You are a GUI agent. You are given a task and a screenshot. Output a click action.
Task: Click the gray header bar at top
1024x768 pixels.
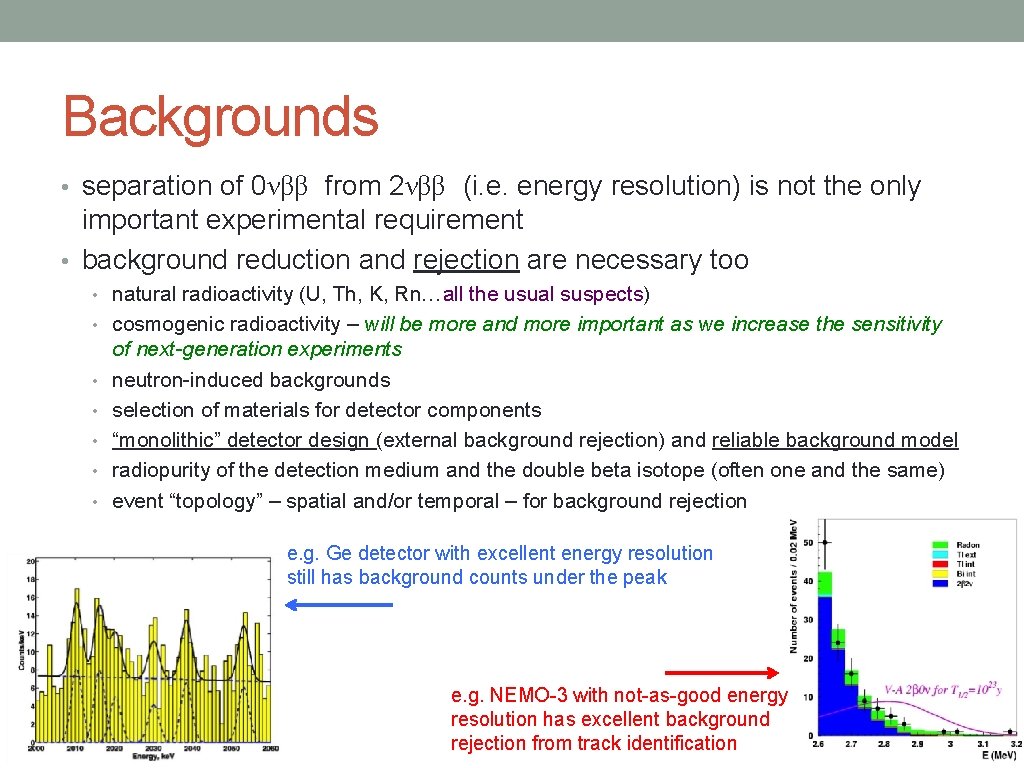coord(512,20)
